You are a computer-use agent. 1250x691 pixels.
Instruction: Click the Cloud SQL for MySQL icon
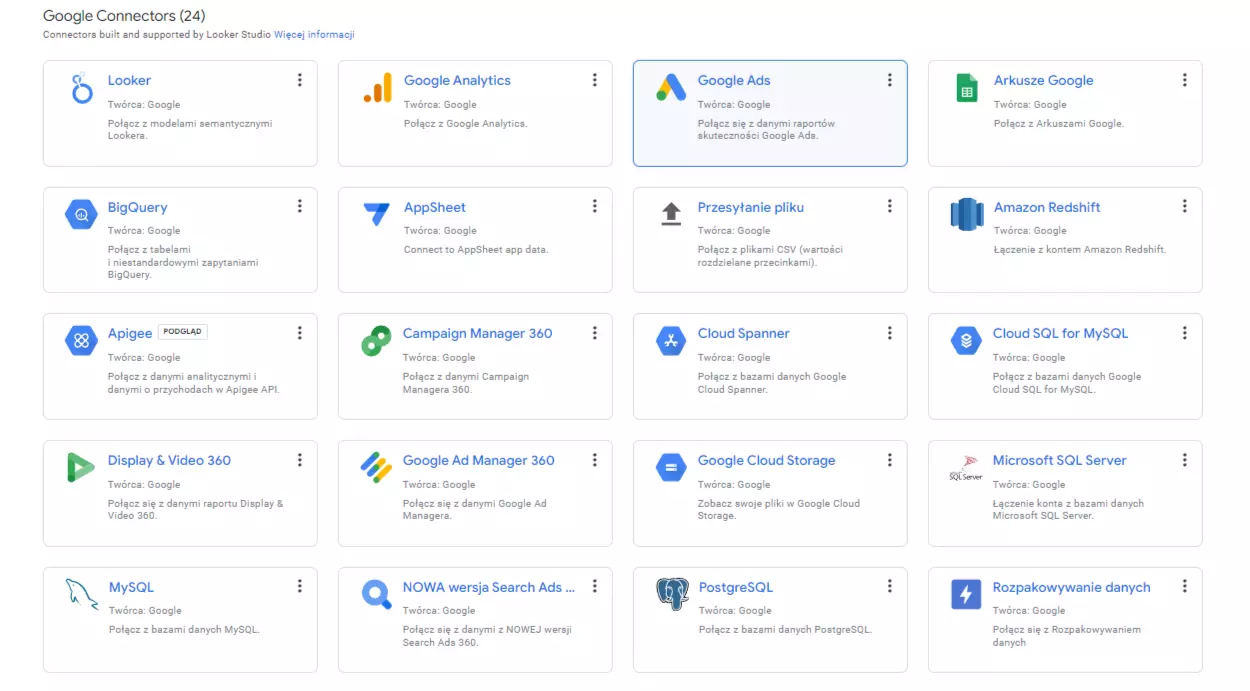(966, 341)
